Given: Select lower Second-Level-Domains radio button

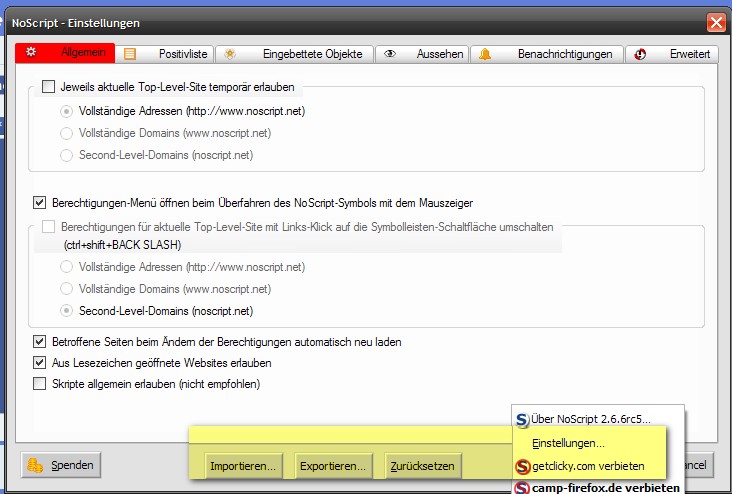Looking at the screenshot, I should tap(66, 311).
